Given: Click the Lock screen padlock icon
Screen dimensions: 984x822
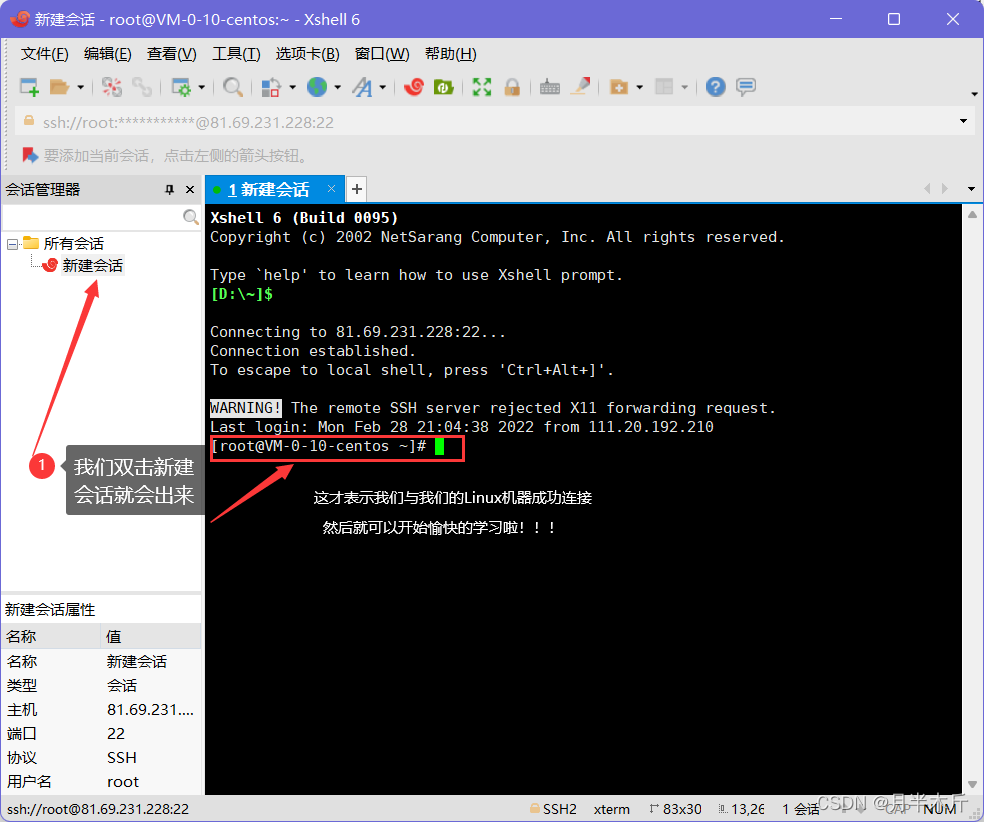Looking at the screenshot, I should pyautogui.click(x=512, y=87).
